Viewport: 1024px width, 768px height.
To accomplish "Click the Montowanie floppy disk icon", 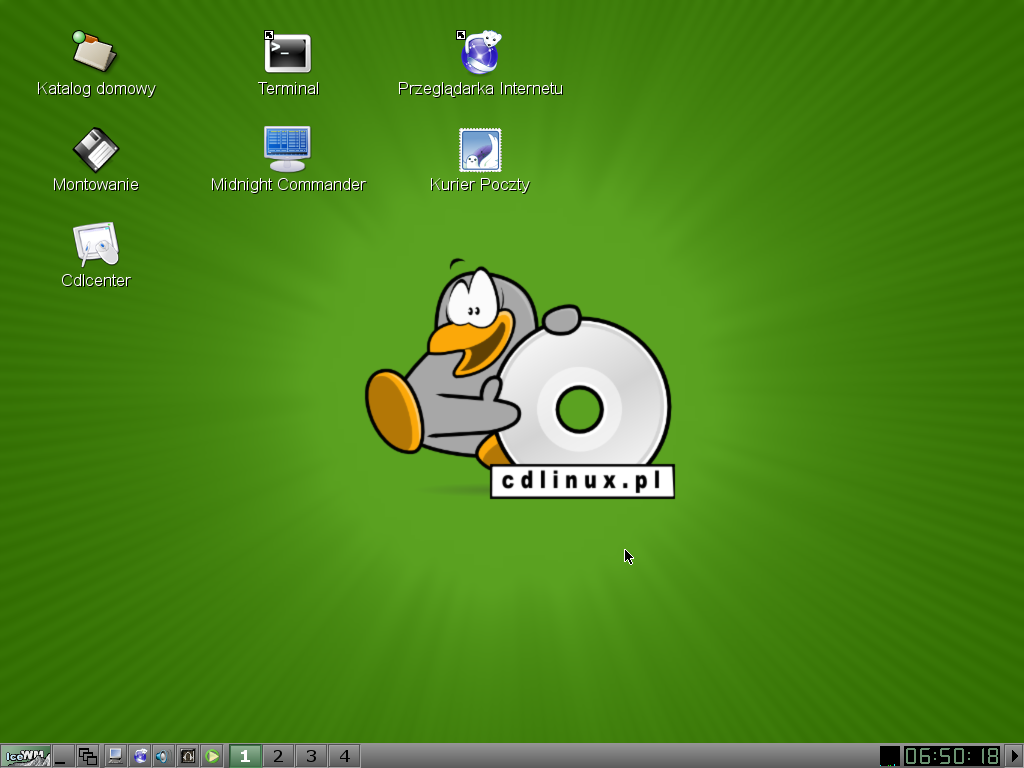I will [95, 149].
